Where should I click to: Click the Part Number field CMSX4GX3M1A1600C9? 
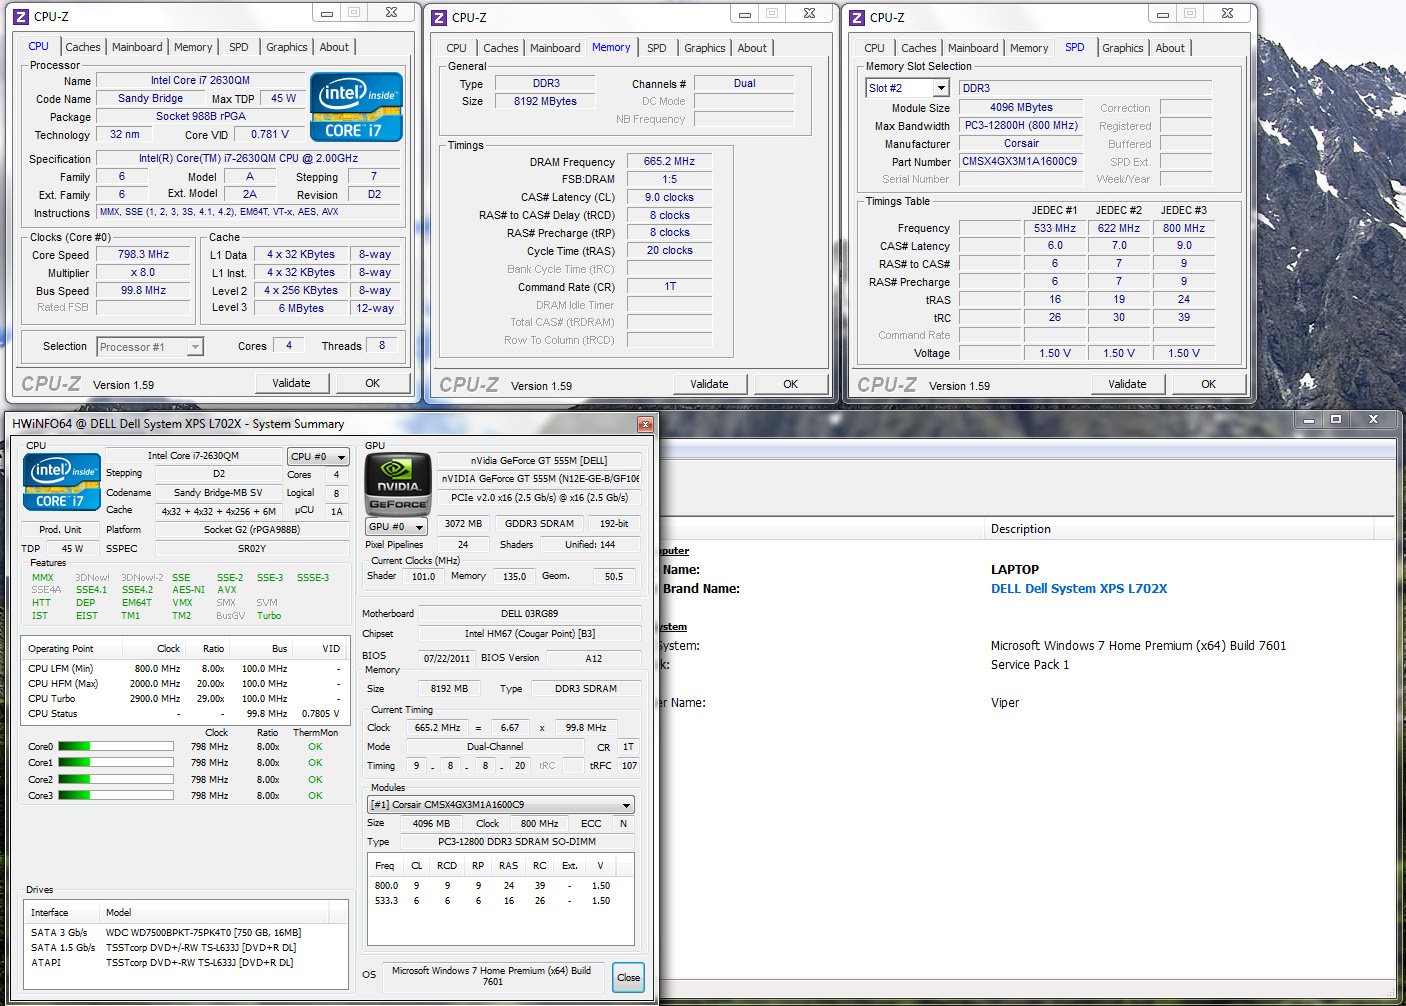pos(1020,161)
